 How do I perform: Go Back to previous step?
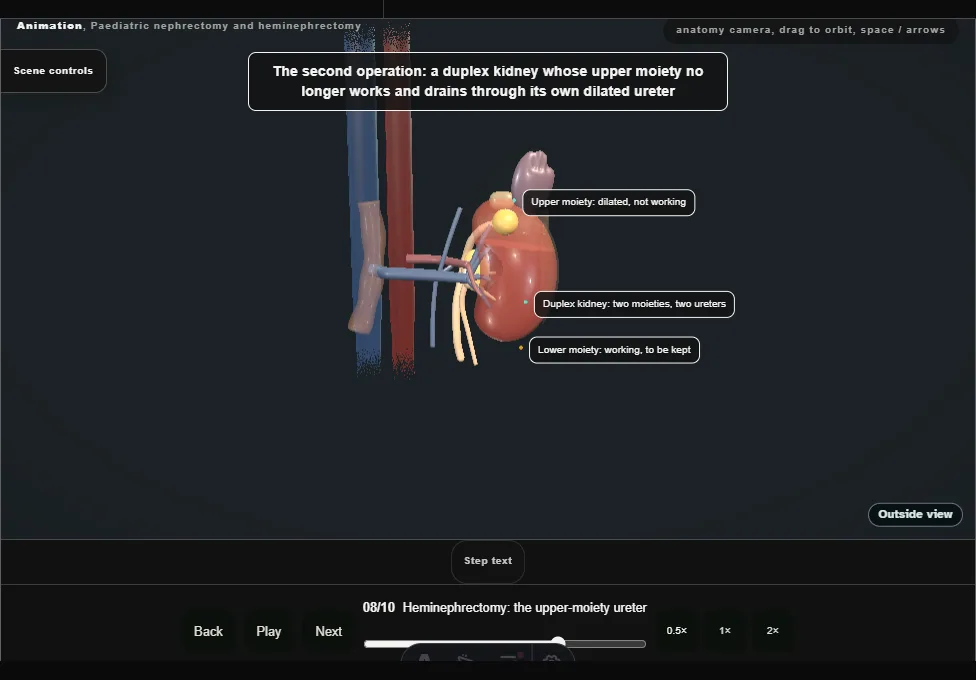(208, 631)
